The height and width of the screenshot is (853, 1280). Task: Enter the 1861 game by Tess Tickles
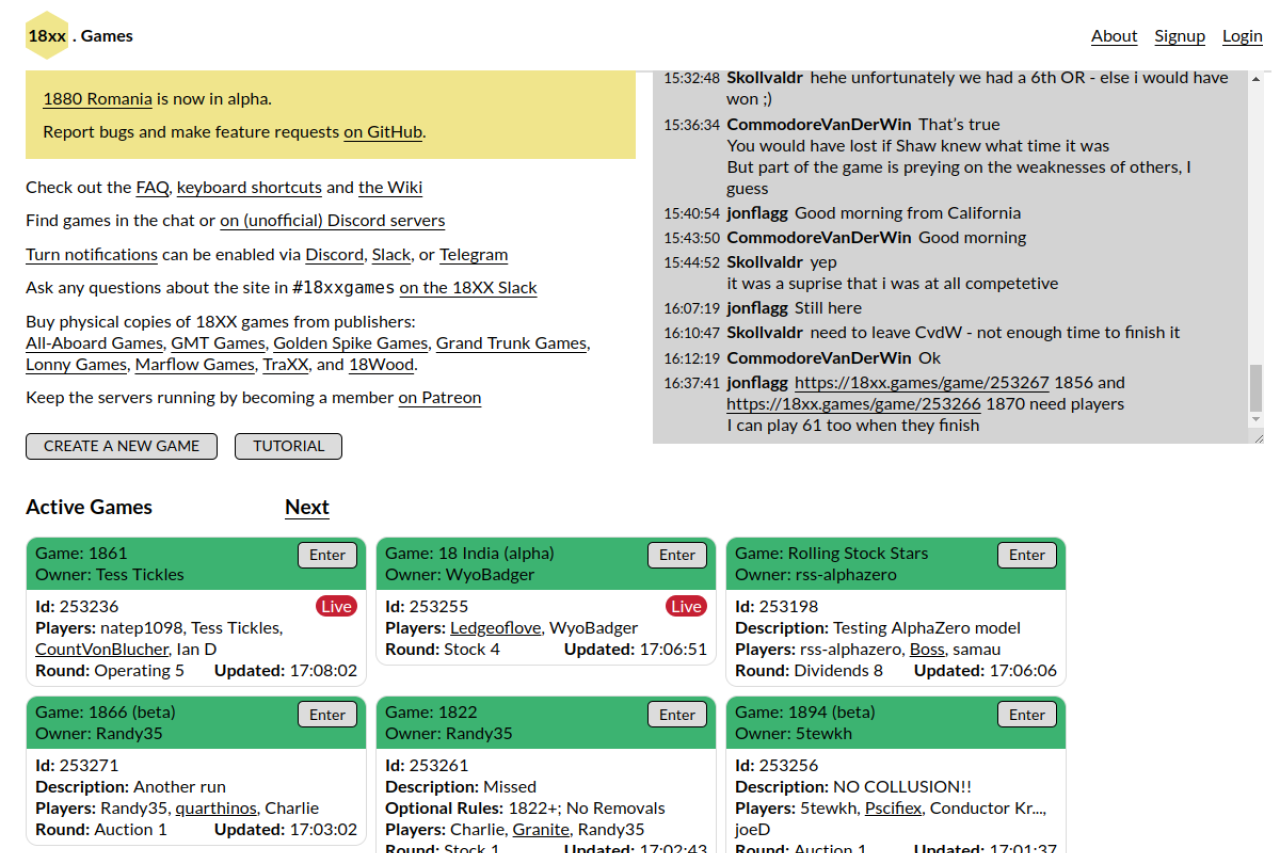tap(327, 555)
